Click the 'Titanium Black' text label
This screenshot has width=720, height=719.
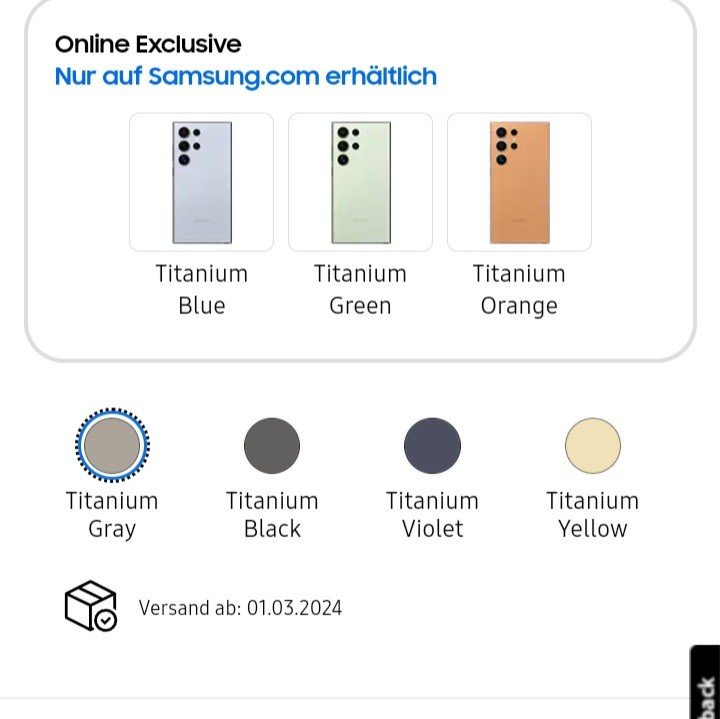click(x=272, y=515)
